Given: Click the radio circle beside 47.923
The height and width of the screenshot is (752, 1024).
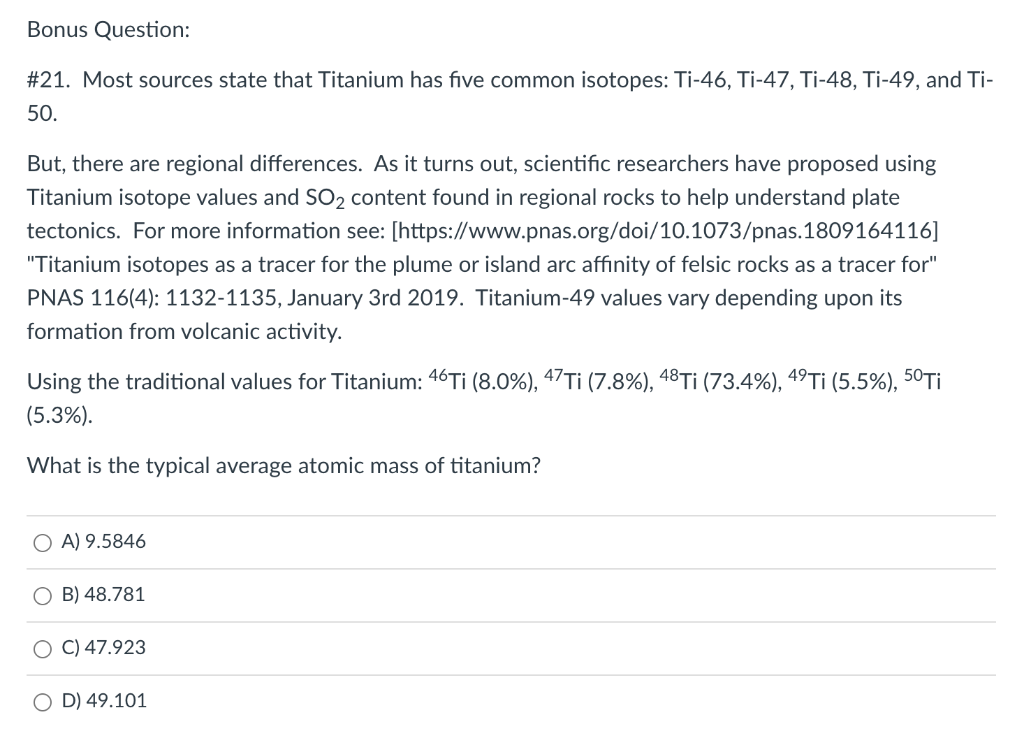Looking at the screenshot, I should point(41,647).
